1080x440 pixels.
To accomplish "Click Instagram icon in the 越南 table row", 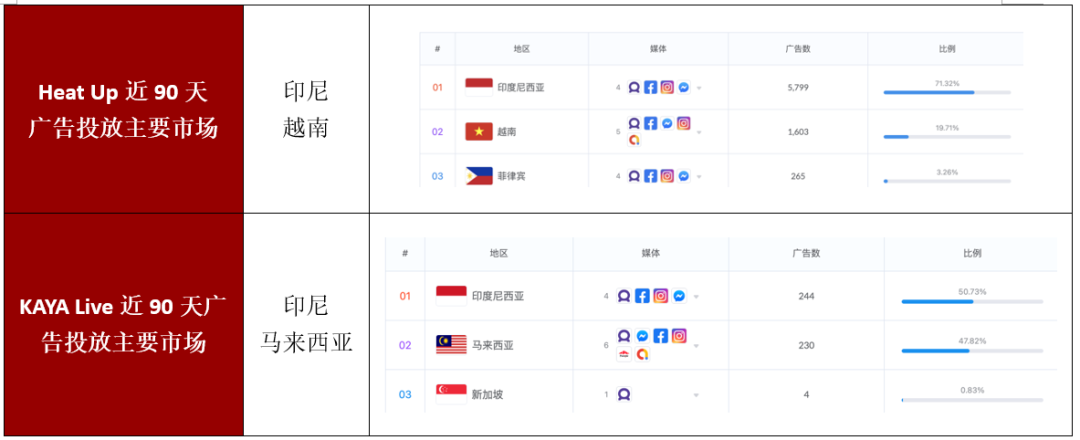I will click(x=683, y=123).
